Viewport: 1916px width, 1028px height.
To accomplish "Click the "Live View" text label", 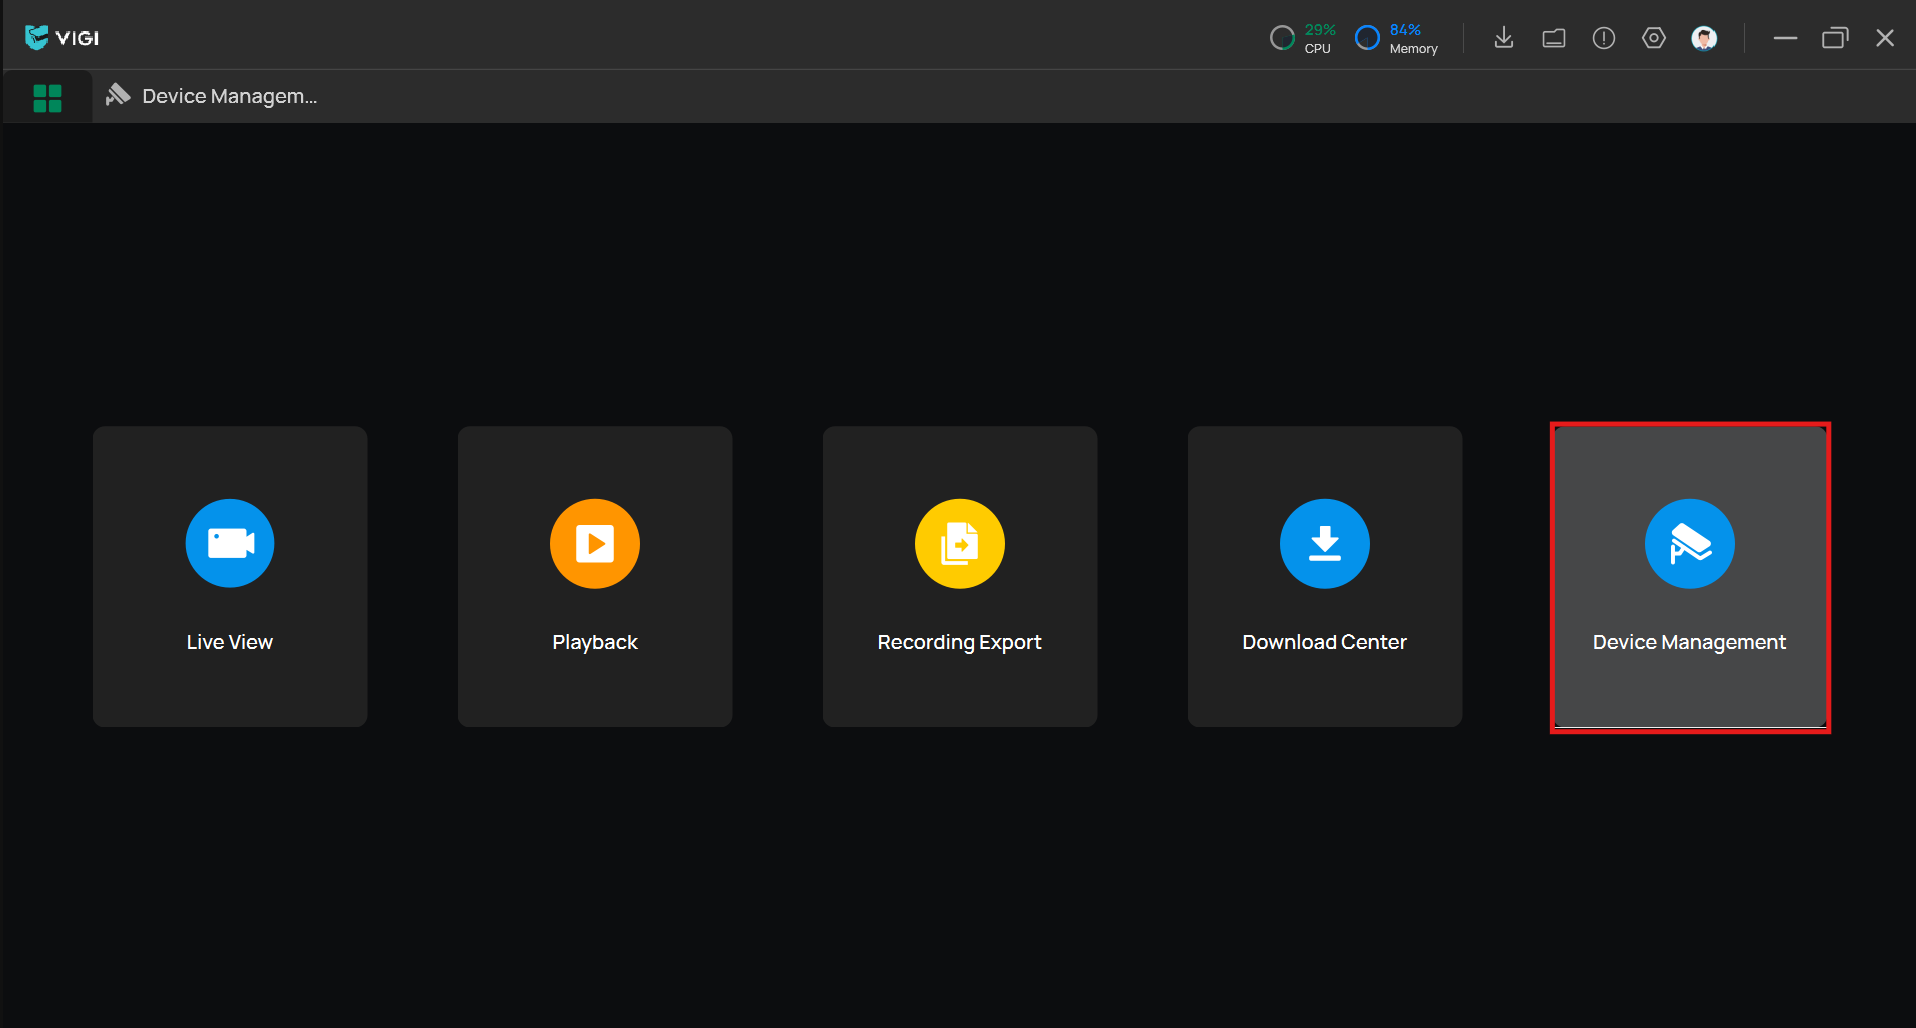I will (229, 642).
